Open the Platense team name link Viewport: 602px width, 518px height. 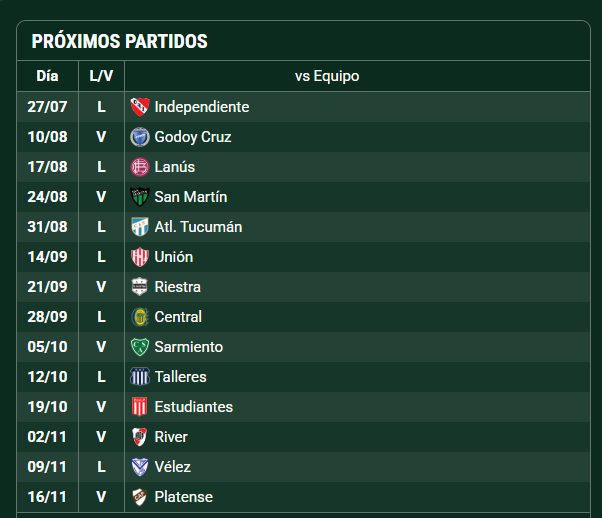point(184,497)
